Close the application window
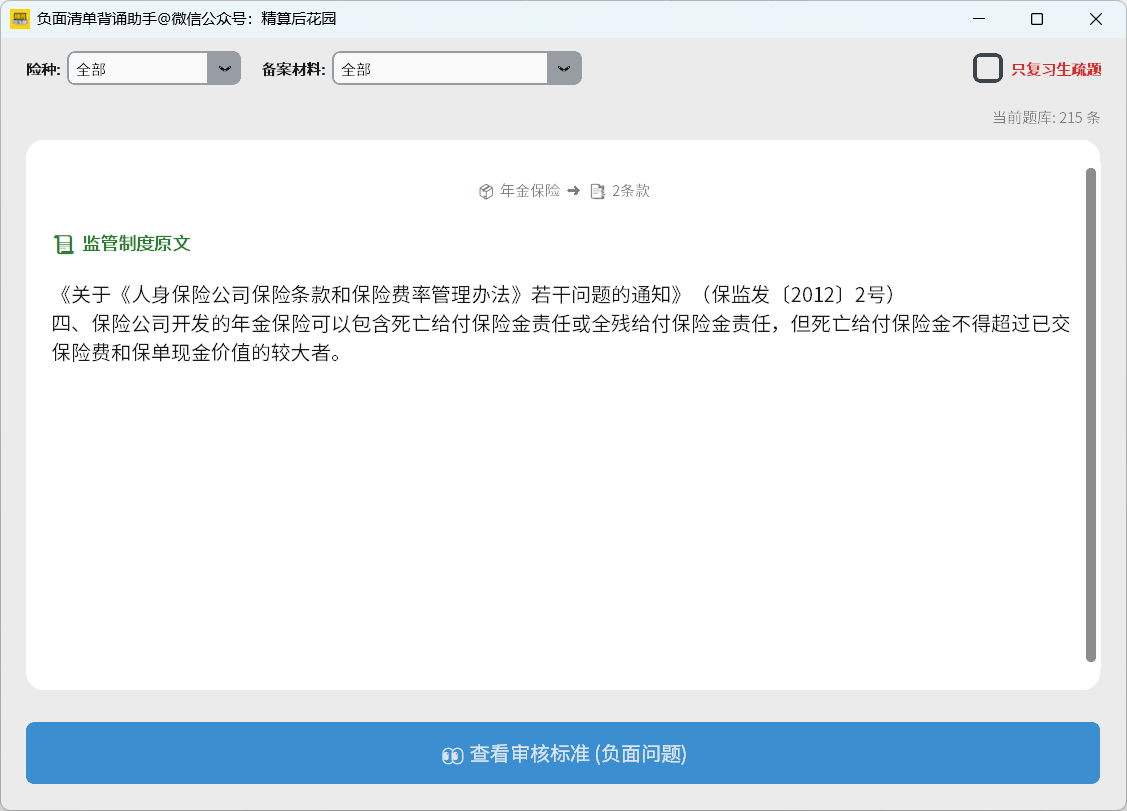 click(x=1093, y=19)
